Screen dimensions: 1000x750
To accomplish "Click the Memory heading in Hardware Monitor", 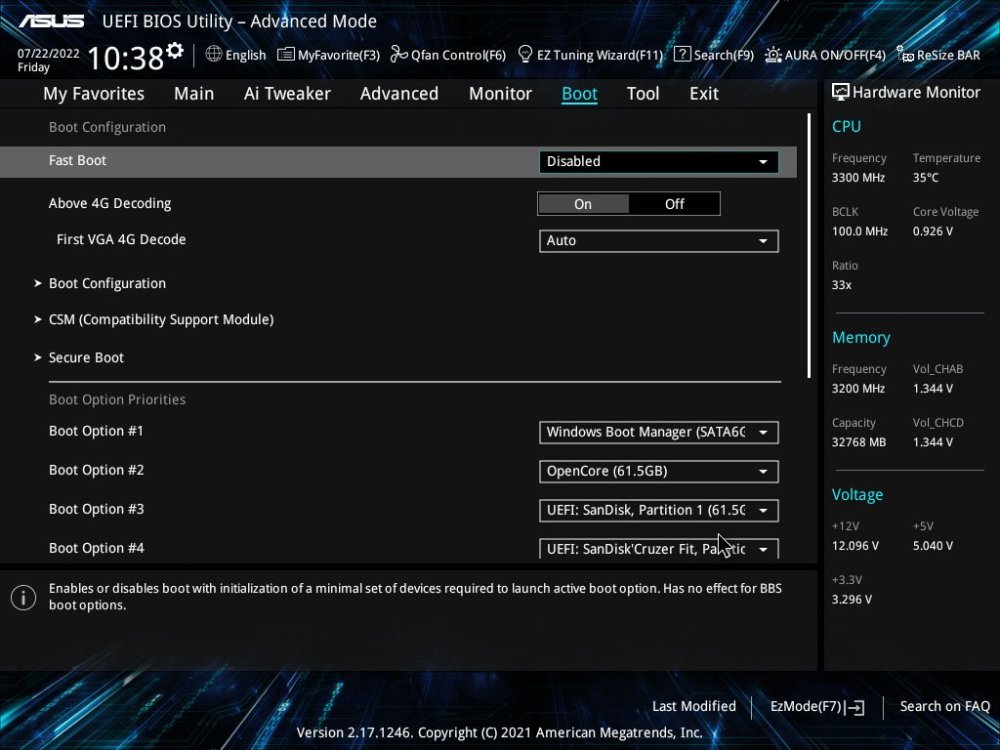I will point(861,337).
